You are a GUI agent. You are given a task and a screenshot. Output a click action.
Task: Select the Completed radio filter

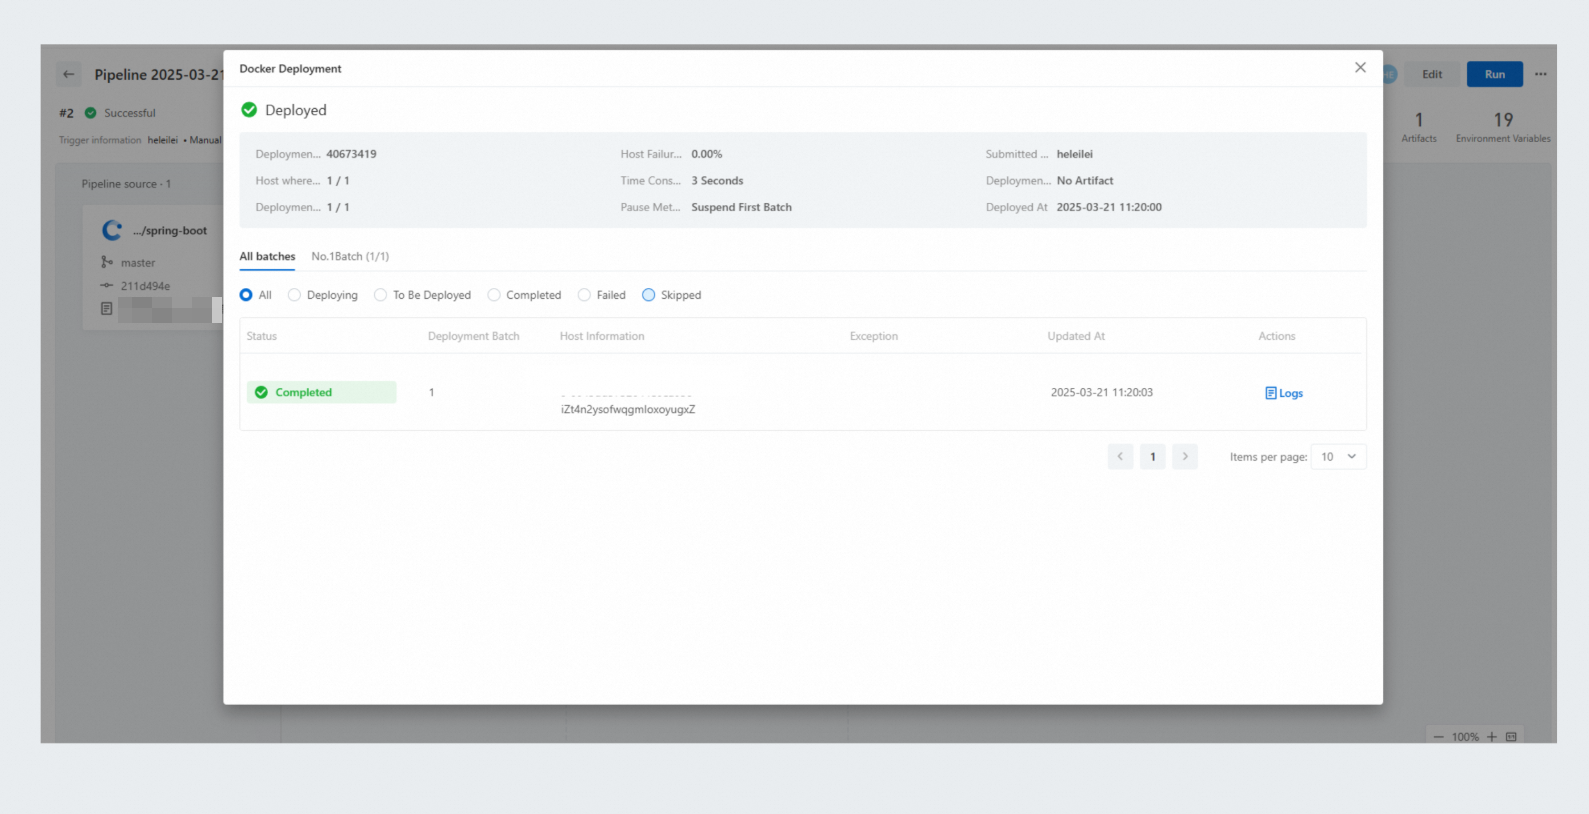point(494,295)
